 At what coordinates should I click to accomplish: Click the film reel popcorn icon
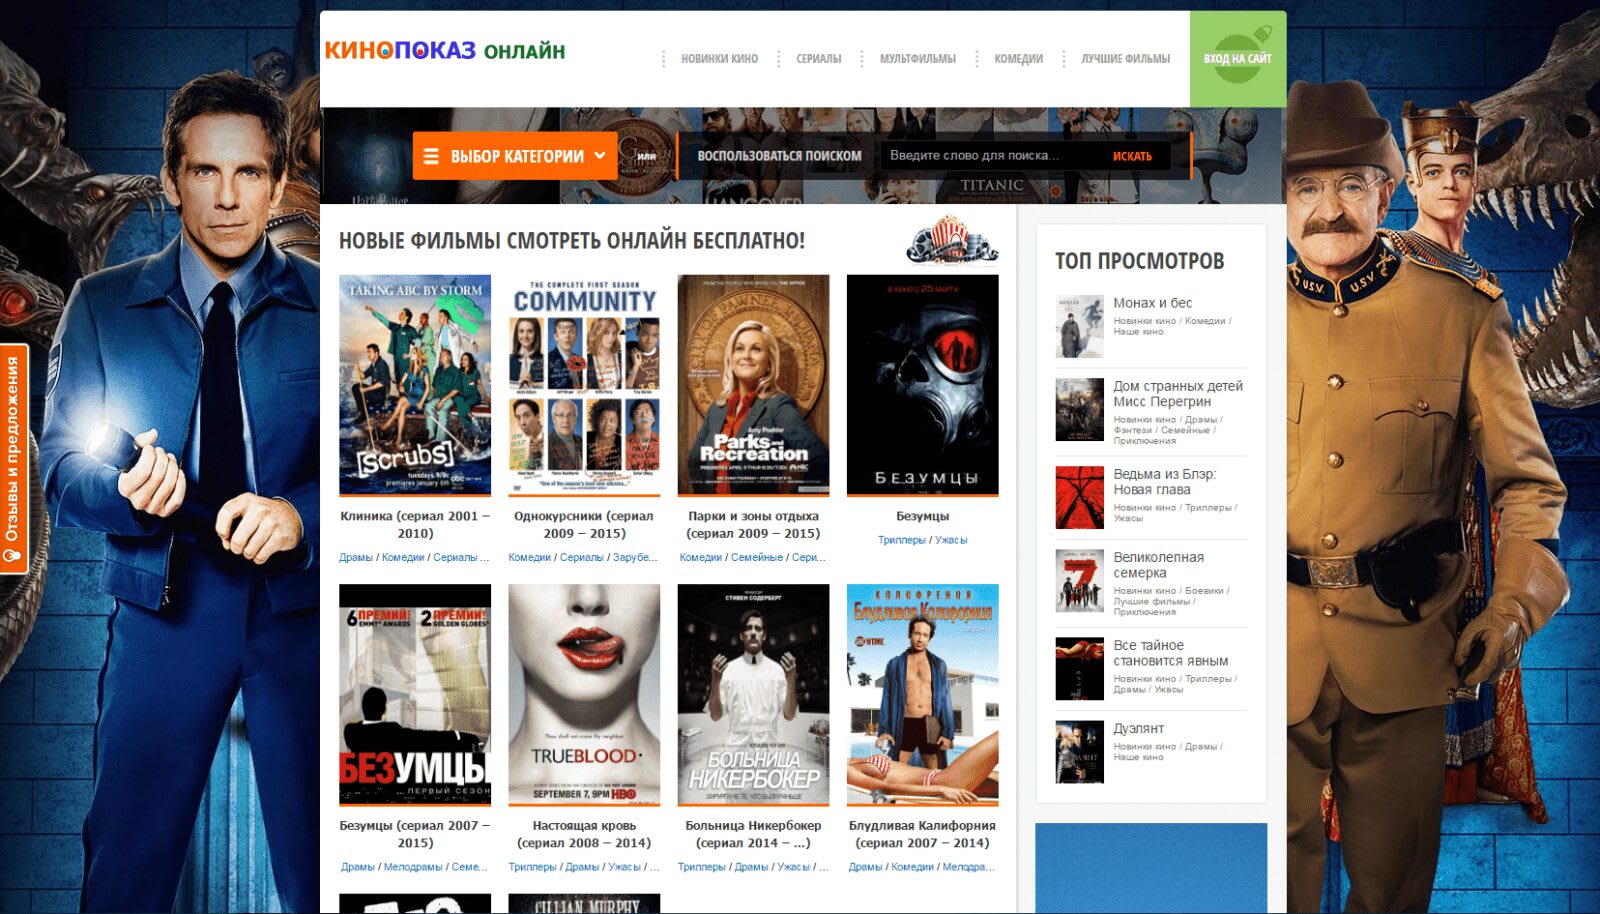click(951, 240)
